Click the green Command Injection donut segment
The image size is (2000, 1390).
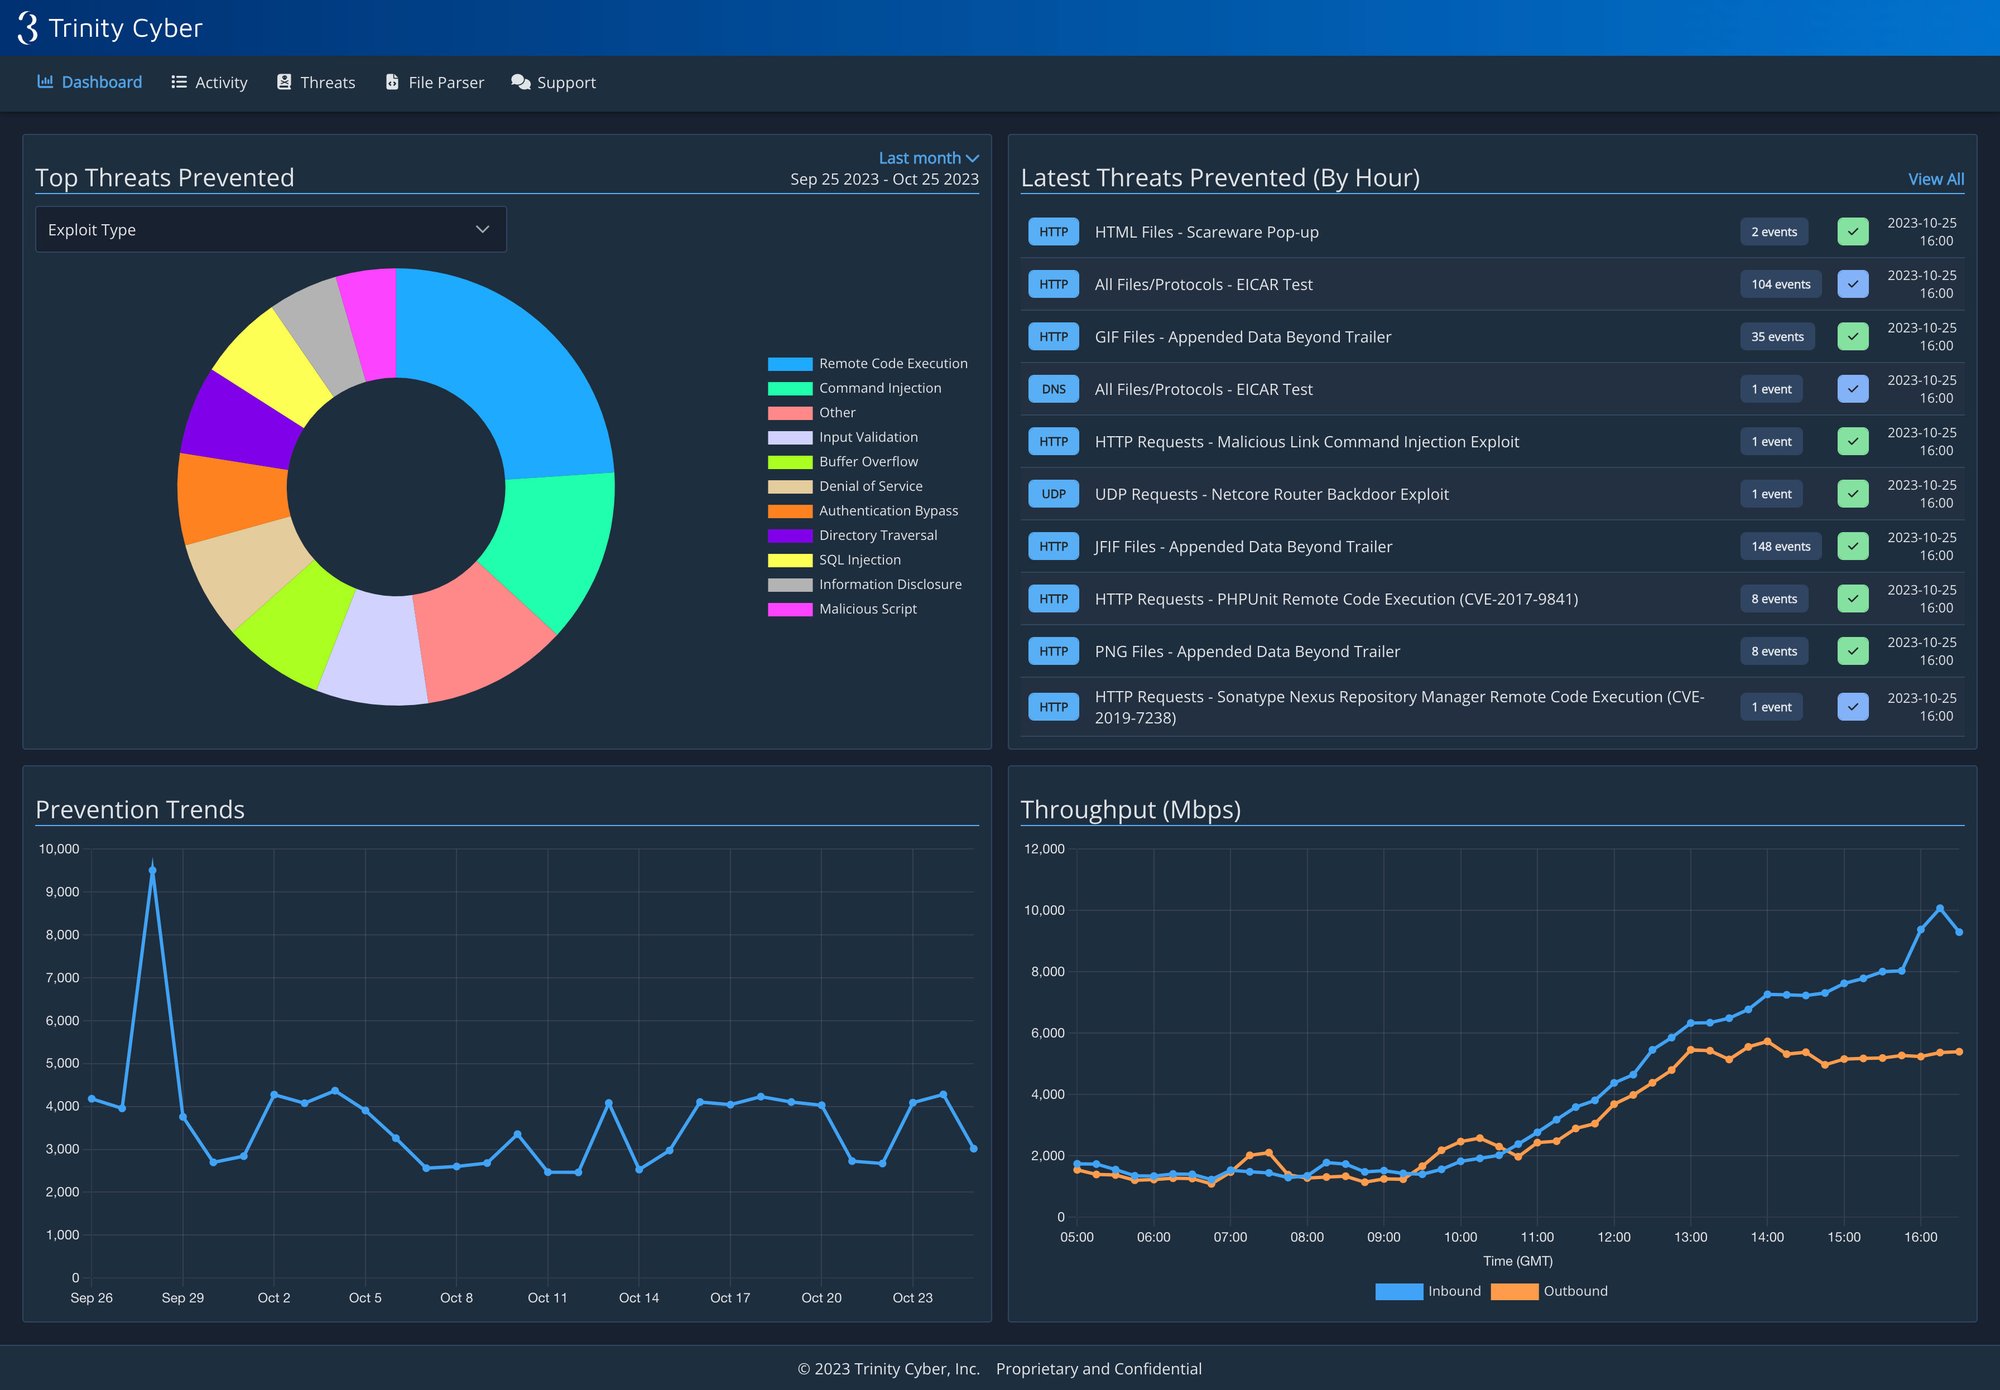tap(551, 545)
